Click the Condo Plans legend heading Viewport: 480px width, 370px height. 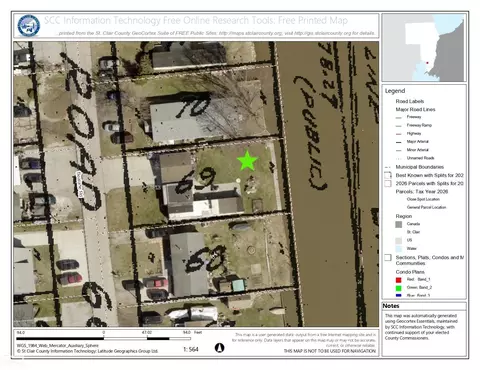coord(410,272)
